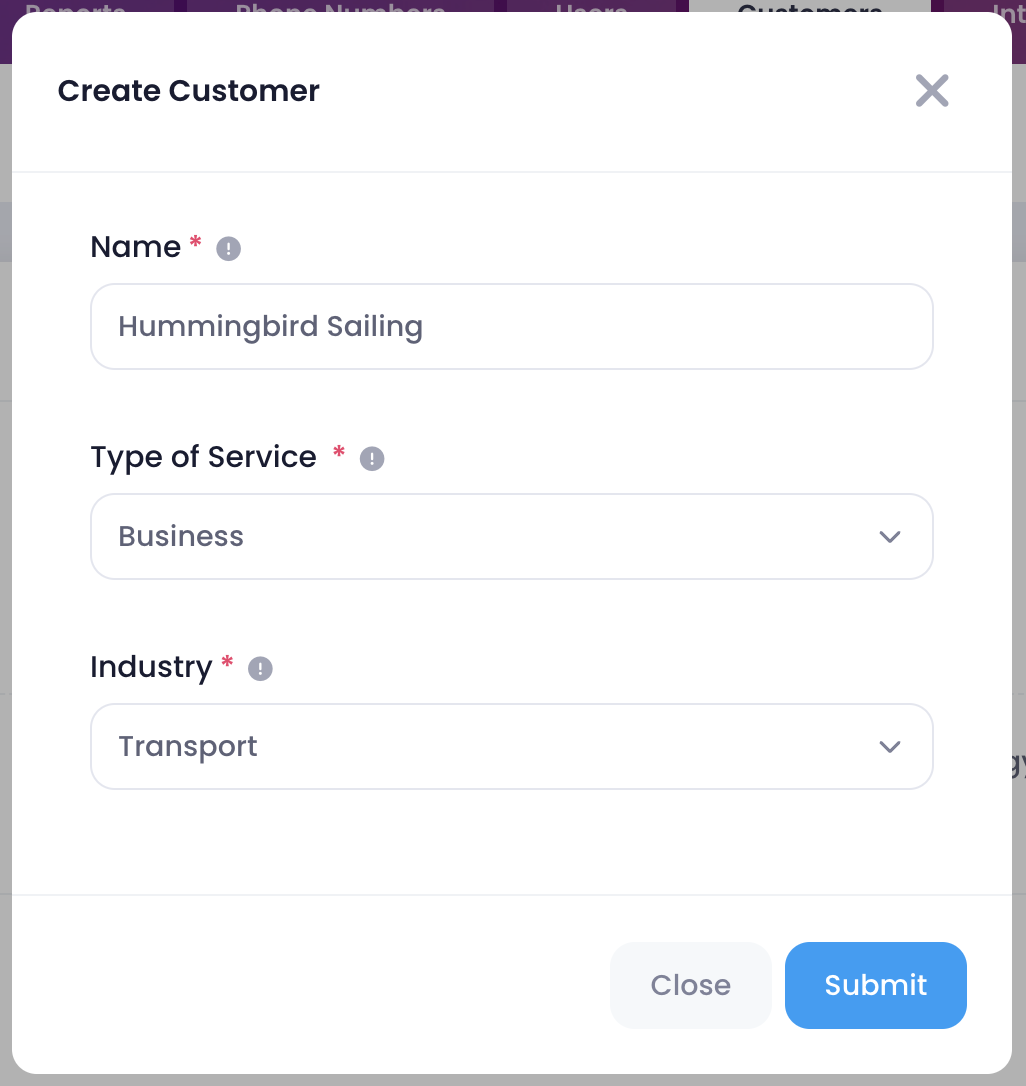Dismiss the Create Customer dialog with X icon
The height and width of the screenshot is (1086, 1026).
932,91
